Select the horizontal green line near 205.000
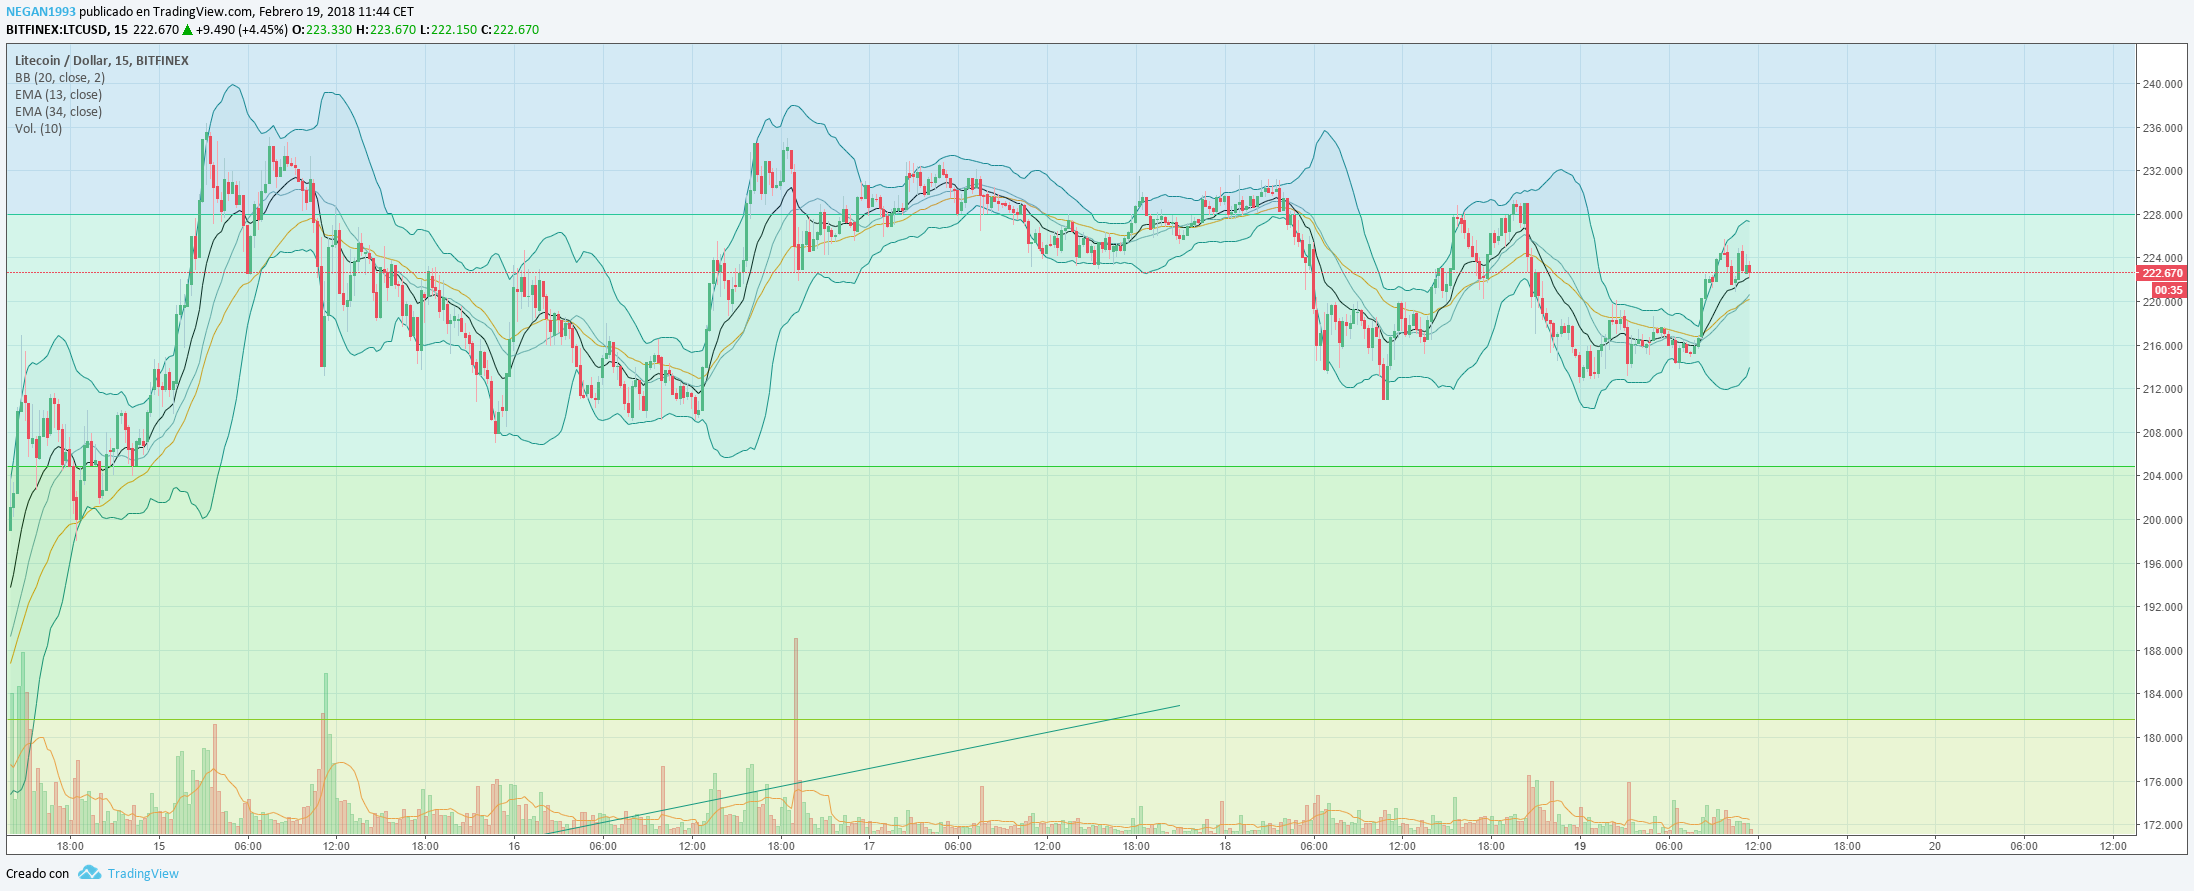Image resolution: width=2194 pixels, height=891 pixels. pyautogui.click(x=1000, y=467)
